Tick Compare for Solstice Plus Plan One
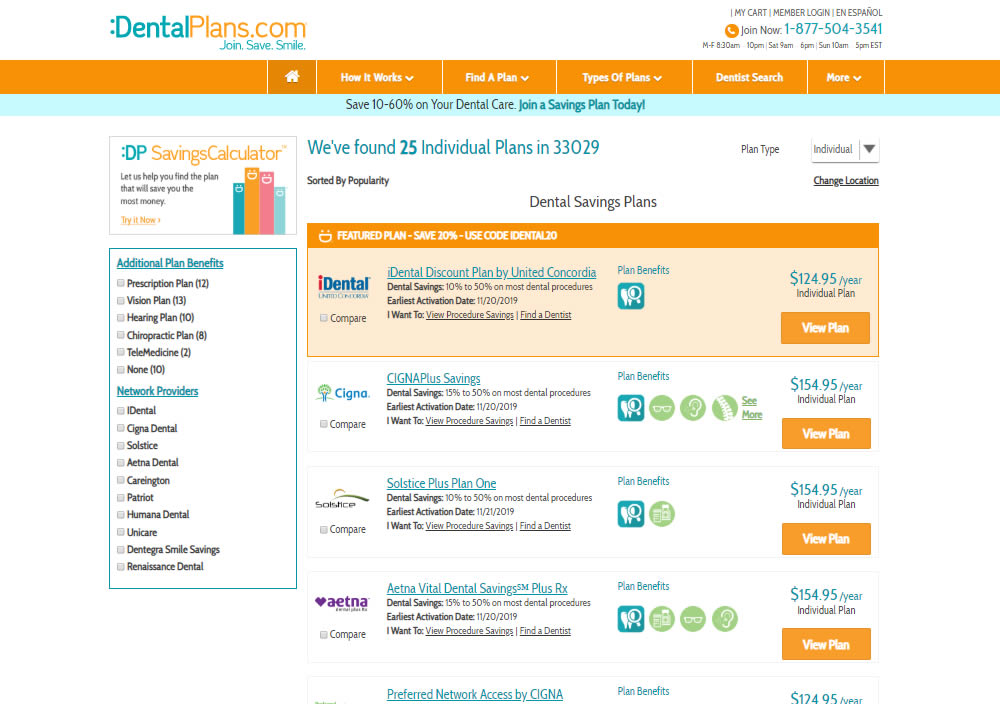 click(x=324, y=530)
